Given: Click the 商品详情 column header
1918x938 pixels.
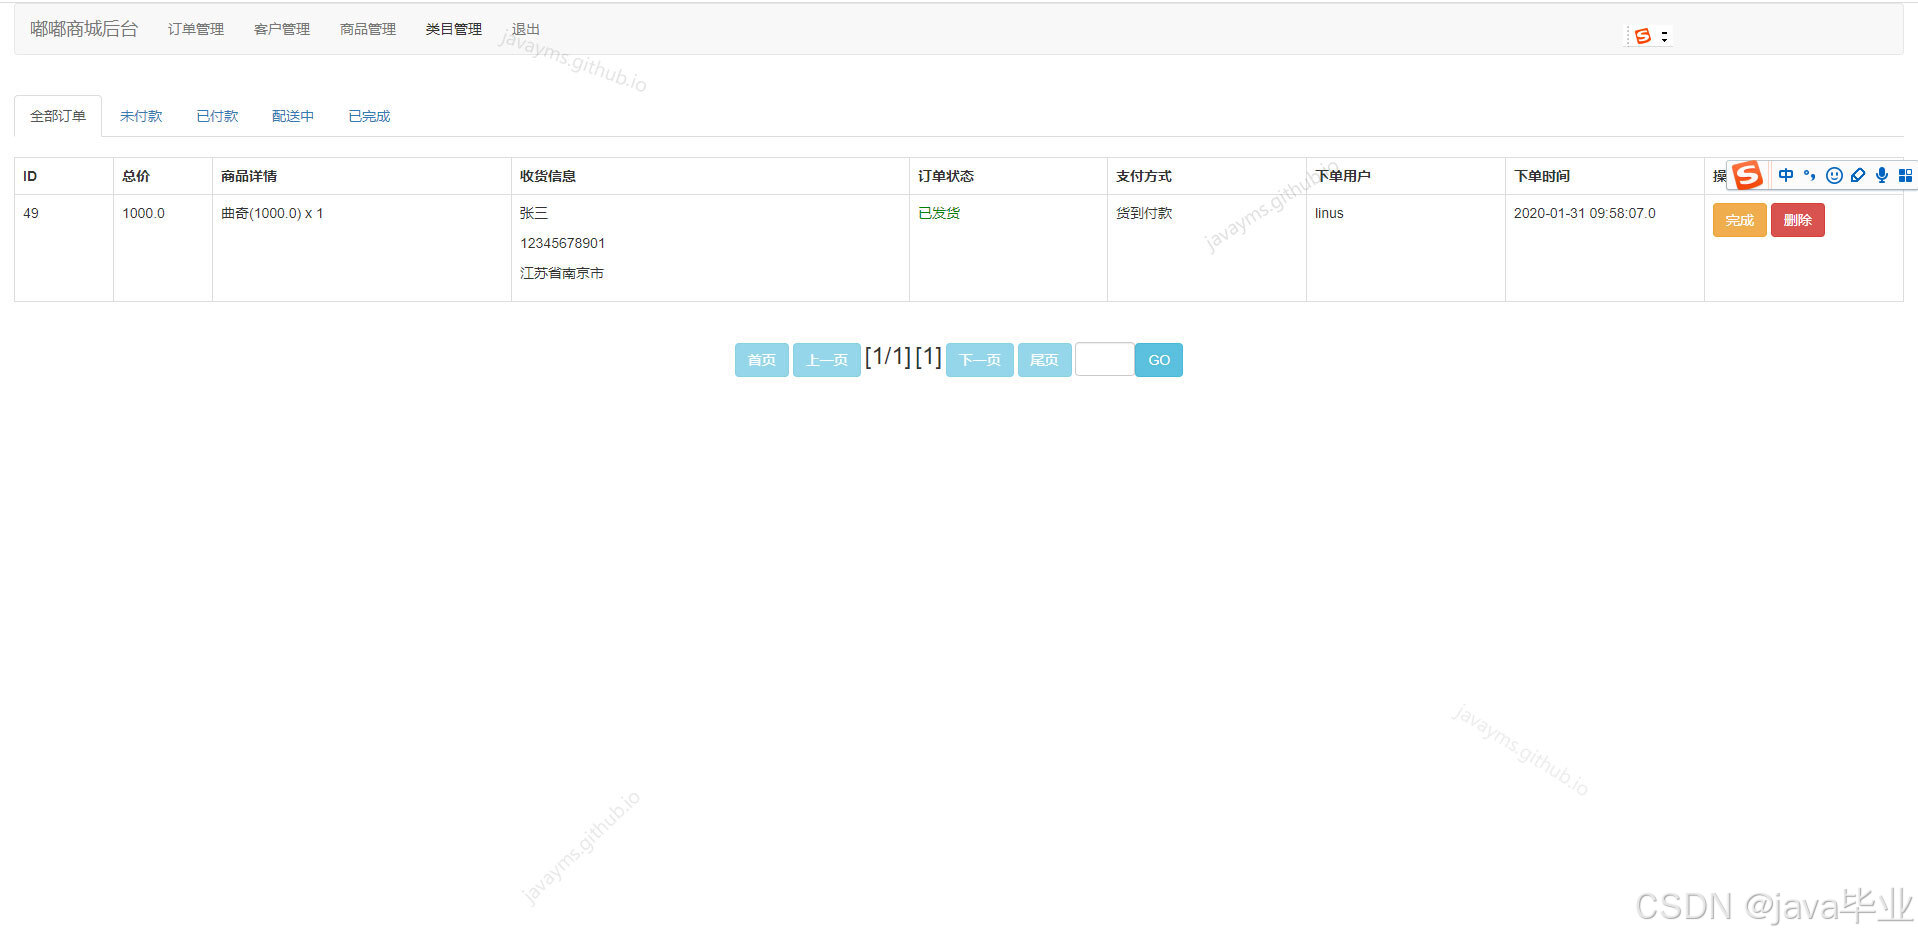Looking at the screenshot, I should tap(249, 176).
